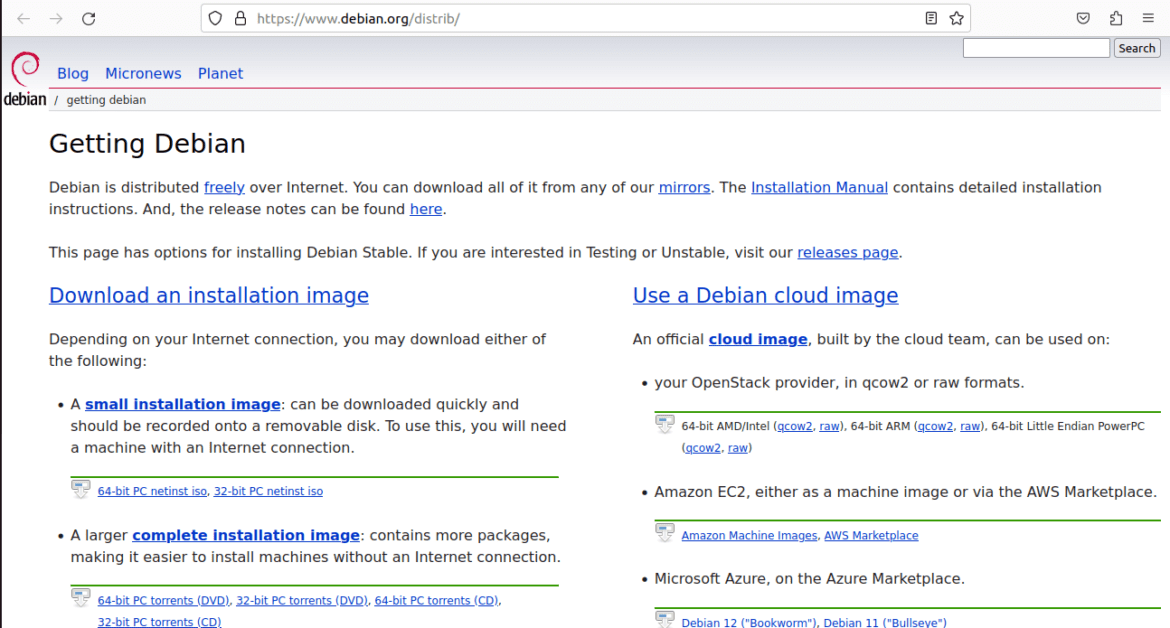Open the AWS Marketplace link
The width and height of the screenshot is (1170, 628).
(x=870, y=535)
